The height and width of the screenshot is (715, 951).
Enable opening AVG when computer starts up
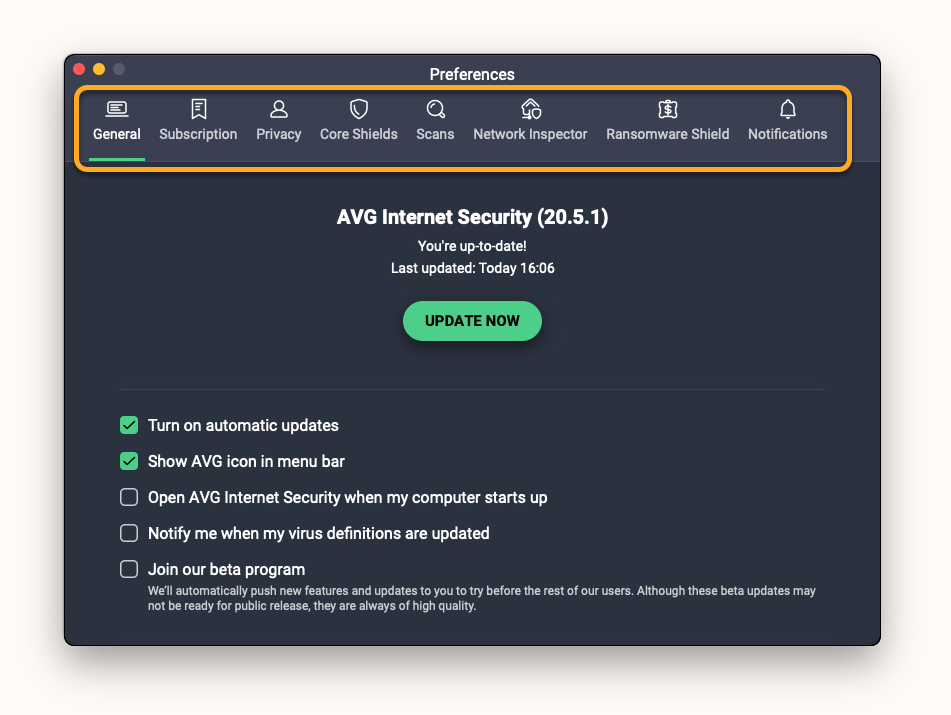(129, 497)
